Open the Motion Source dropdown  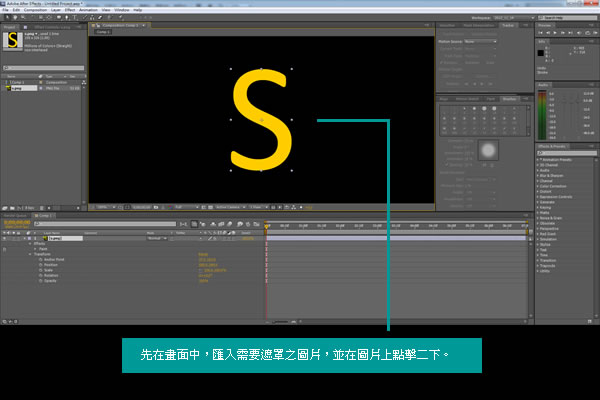pos(480,41)
